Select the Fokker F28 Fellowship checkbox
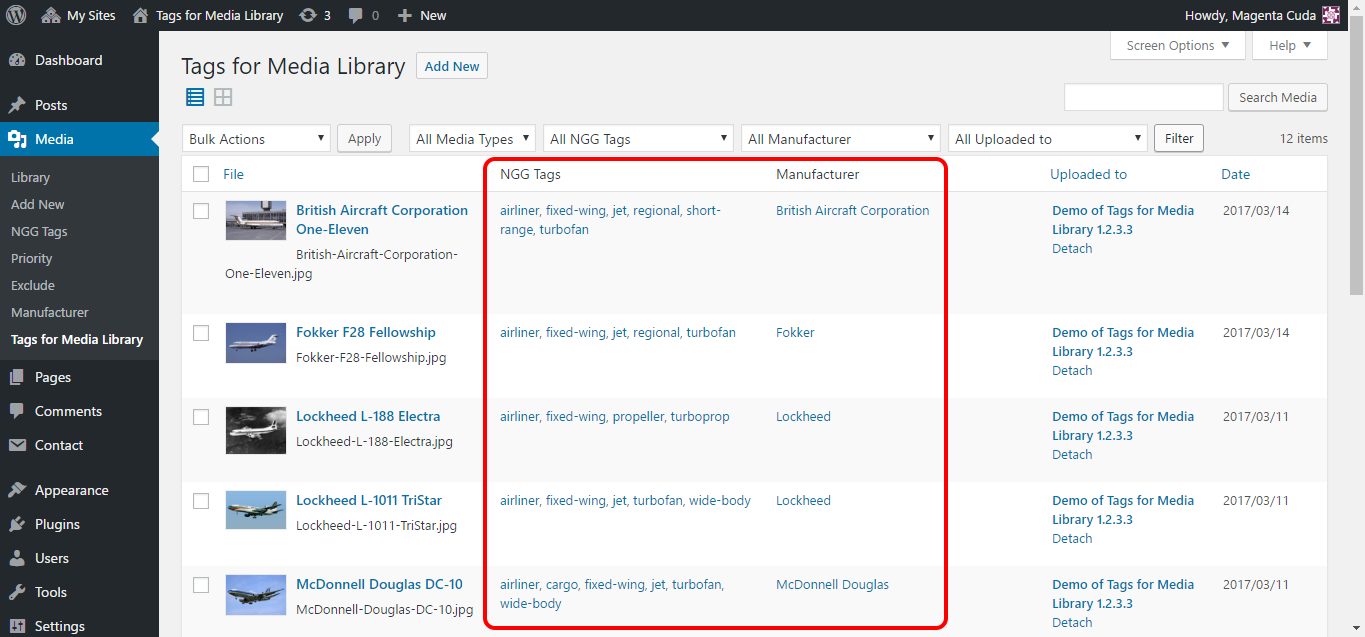Screen dimensions: 1365x637 (x=201, y=333)
